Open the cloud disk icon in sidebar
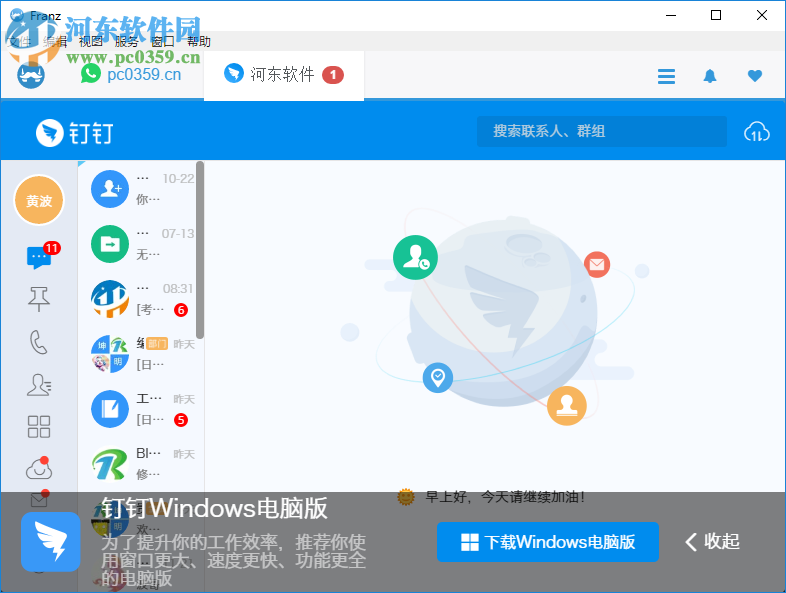This screenshot has height=593, width=786. tap(39, 468)
